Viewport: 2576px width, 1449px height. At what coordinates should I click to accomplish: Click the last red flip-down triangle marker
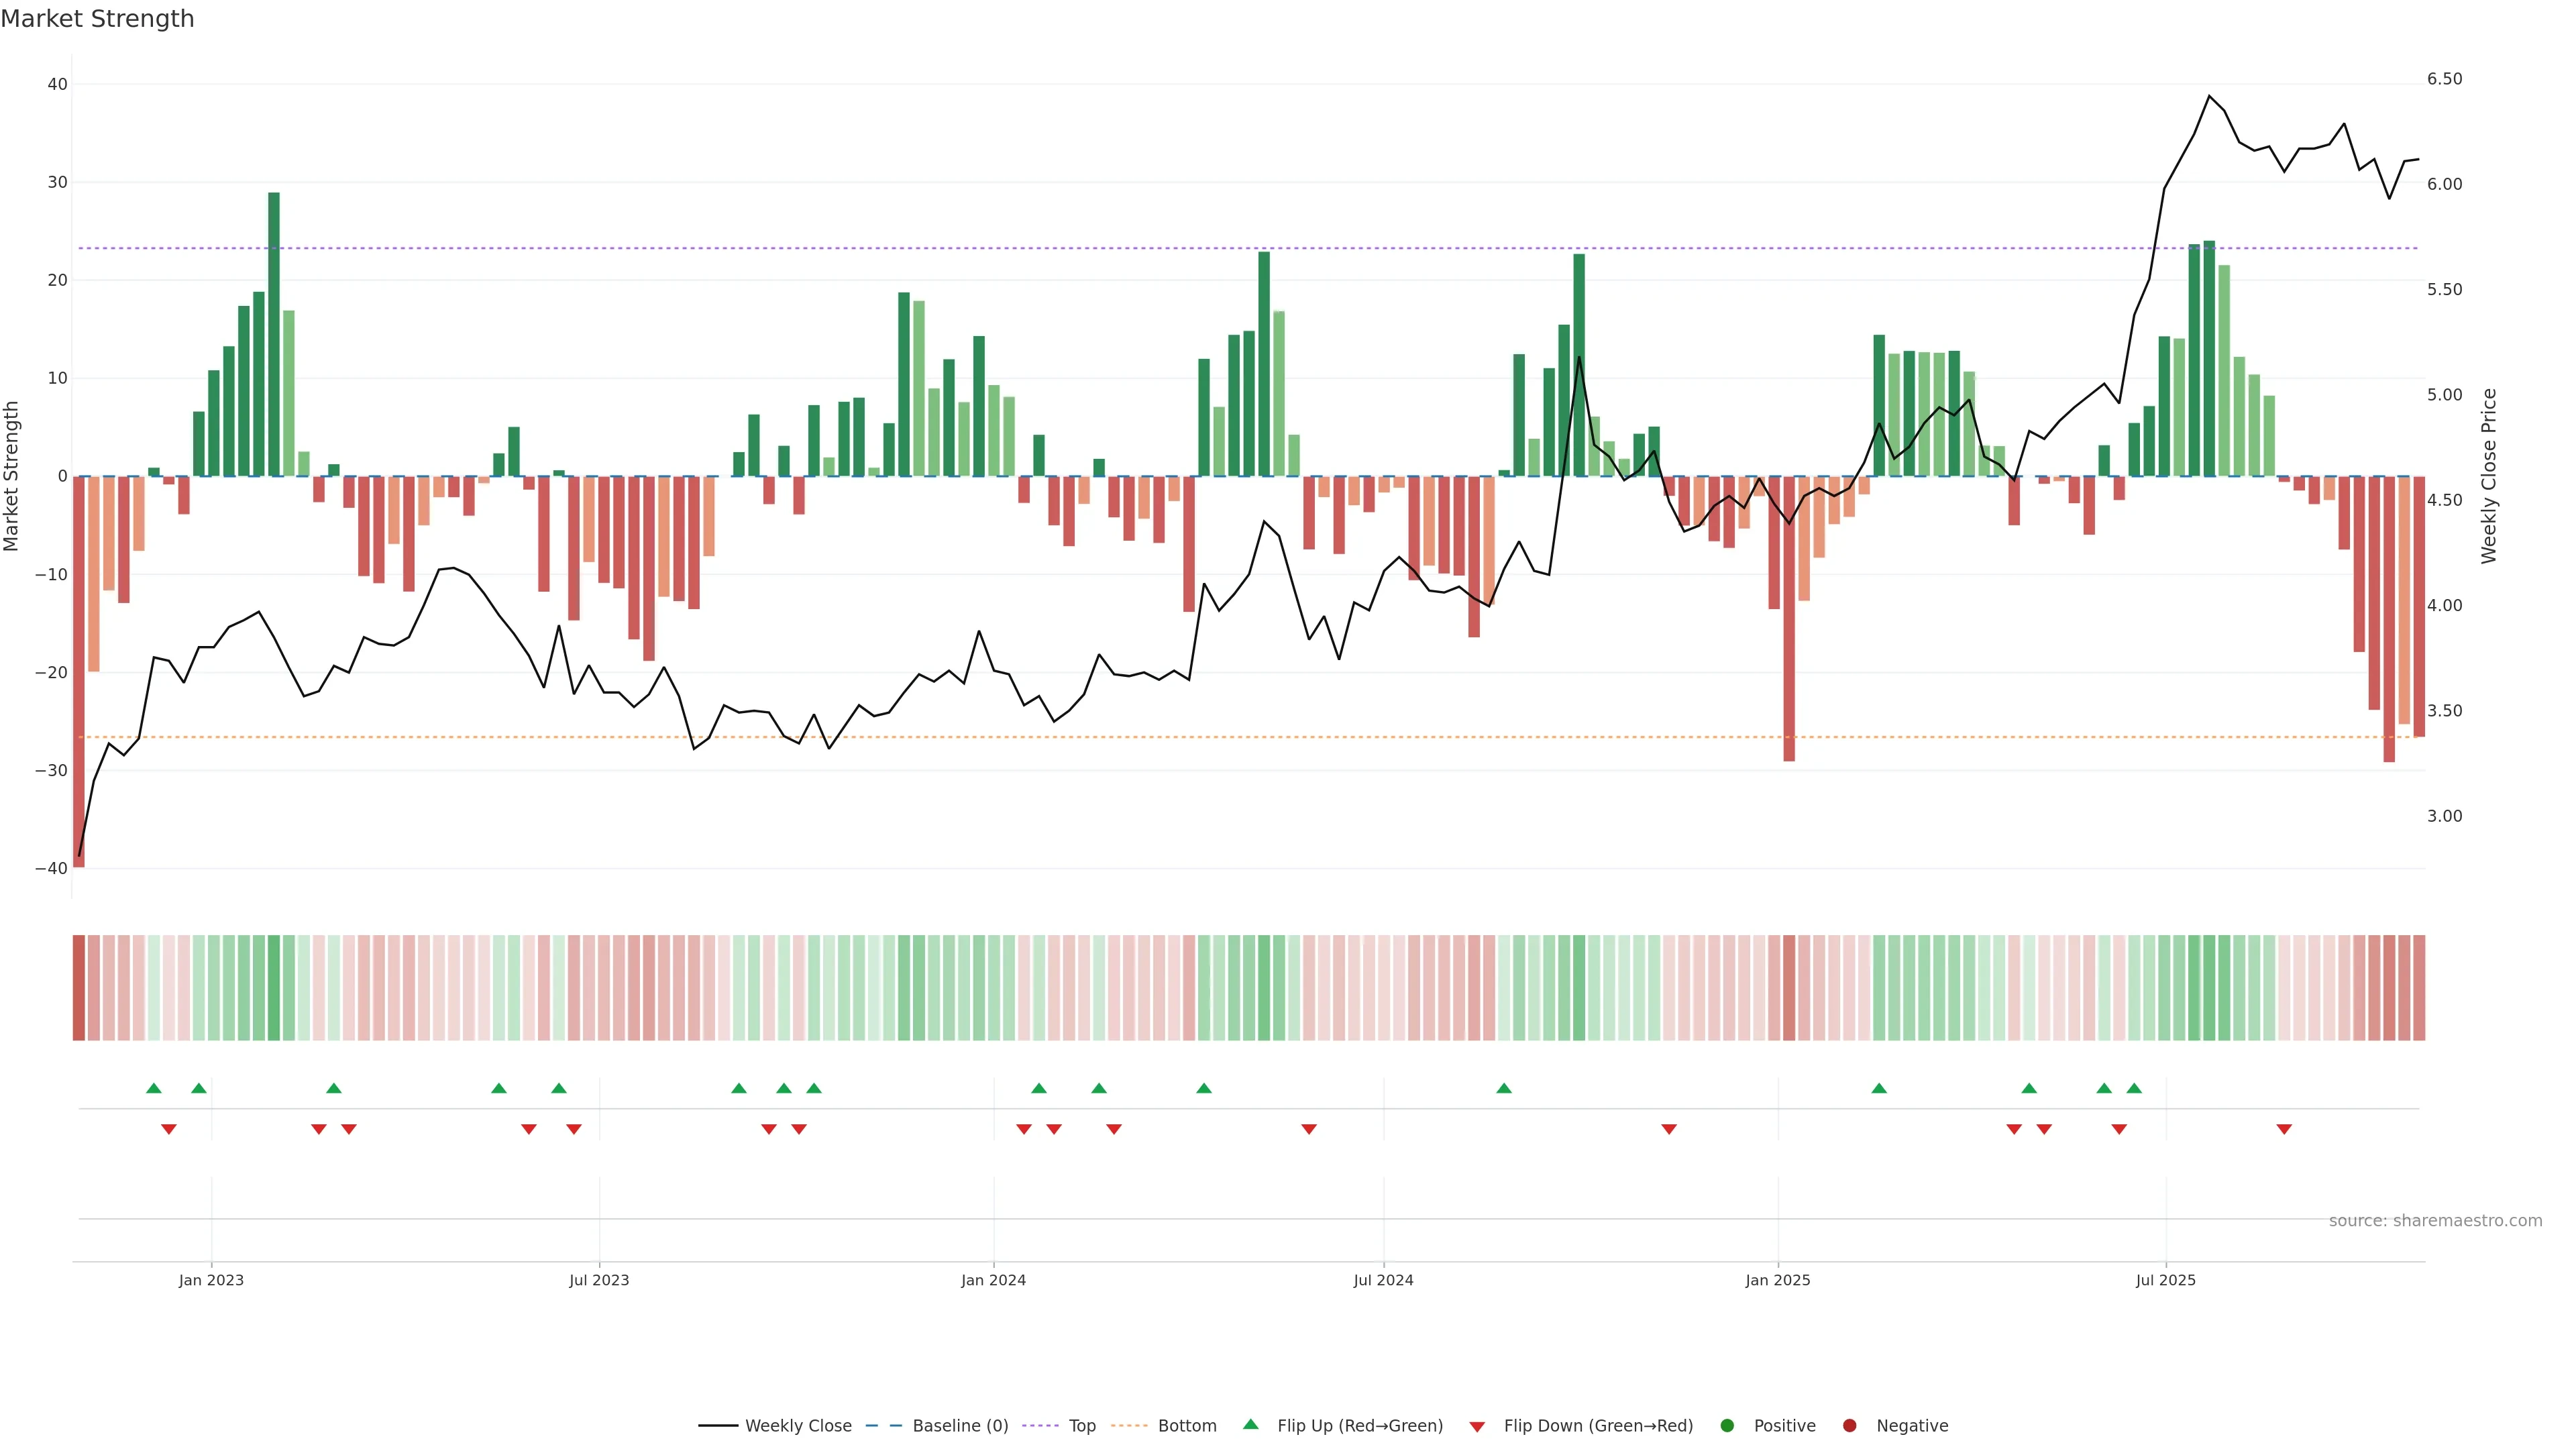click(2284, 1129)
